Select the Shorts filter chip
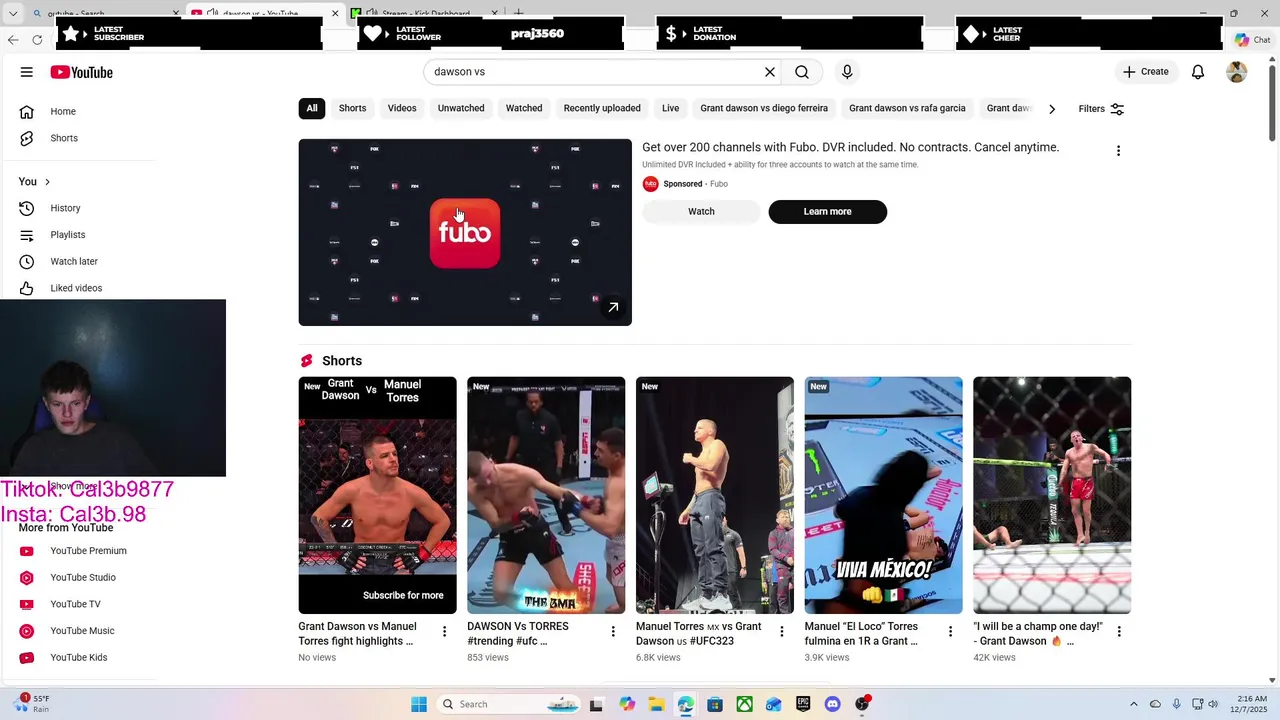This screenshot has height=720, width=1280. coord(353,108)
